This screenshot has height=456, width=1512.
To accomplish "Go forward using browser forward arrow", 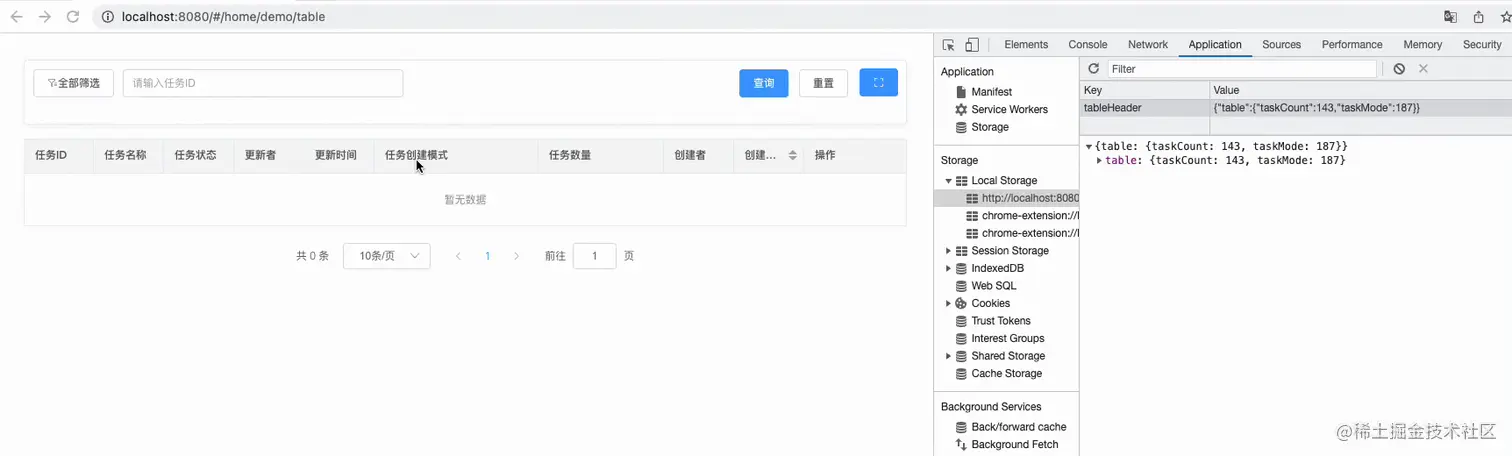I will click(44, 17).
